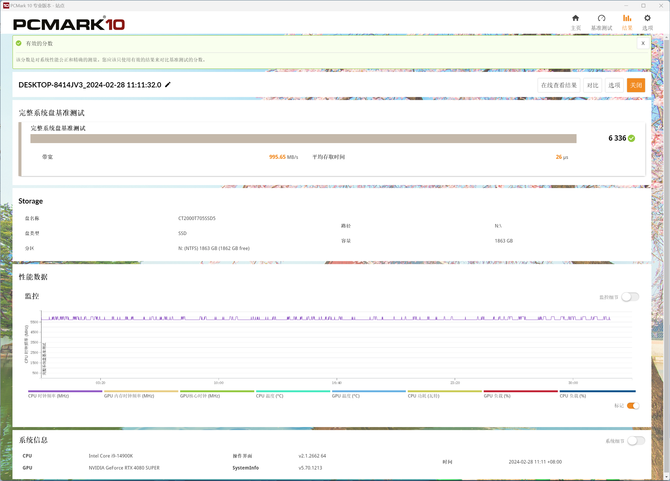Click the 系统信息 section heading
Viewport: 670px width, 481px height.
(x=33, y=440)
